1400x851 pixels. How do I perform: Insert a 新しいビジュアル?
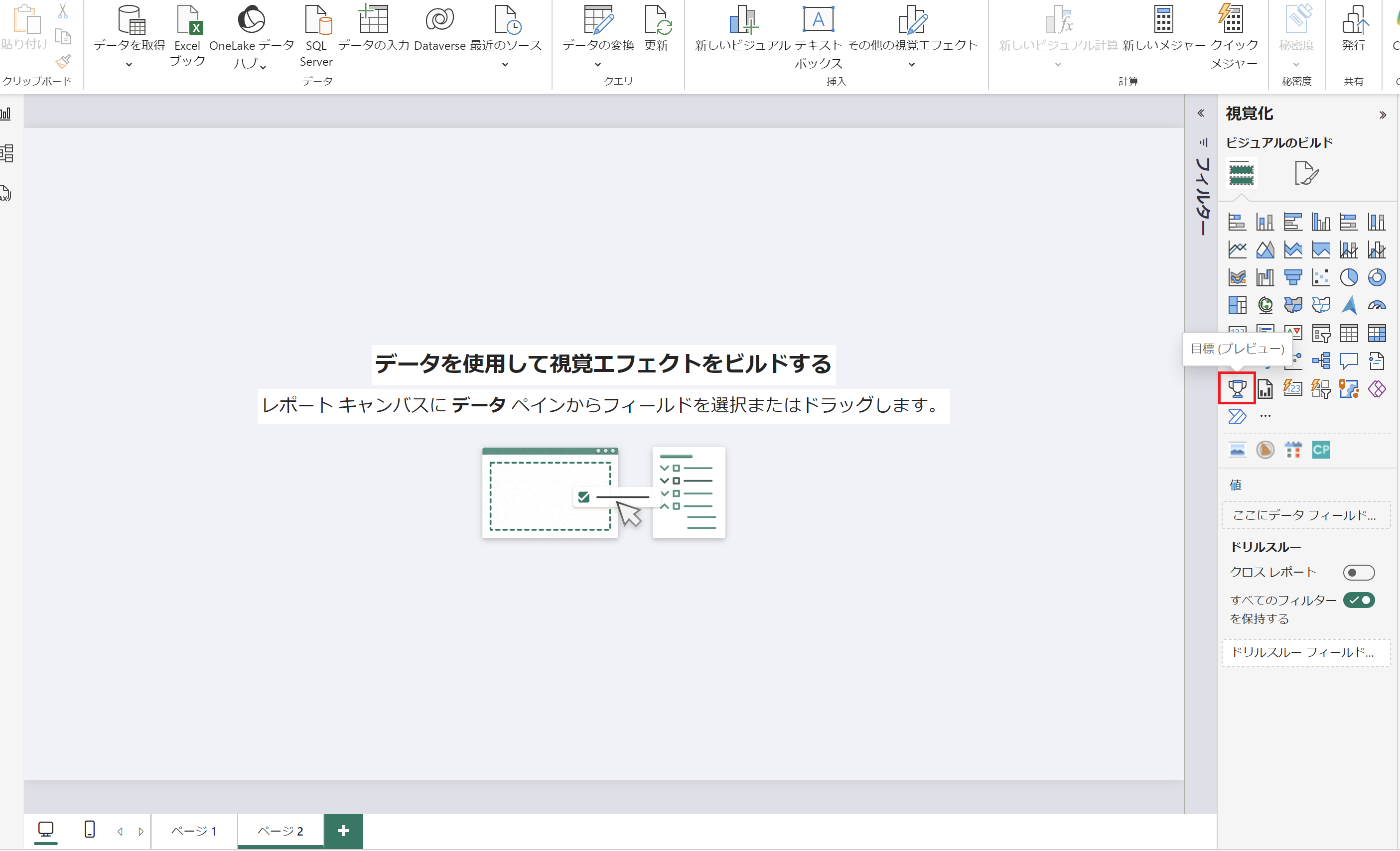coord(743,28)
